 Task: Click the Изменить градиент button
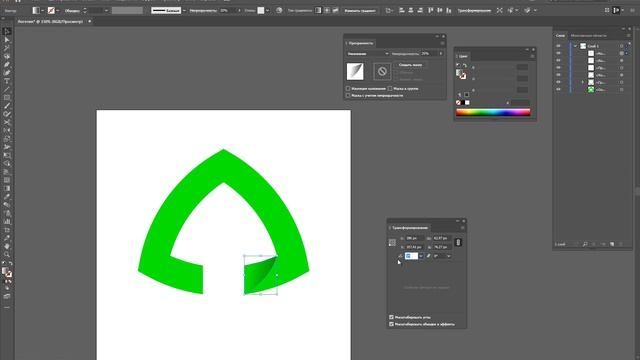(360, 10)
